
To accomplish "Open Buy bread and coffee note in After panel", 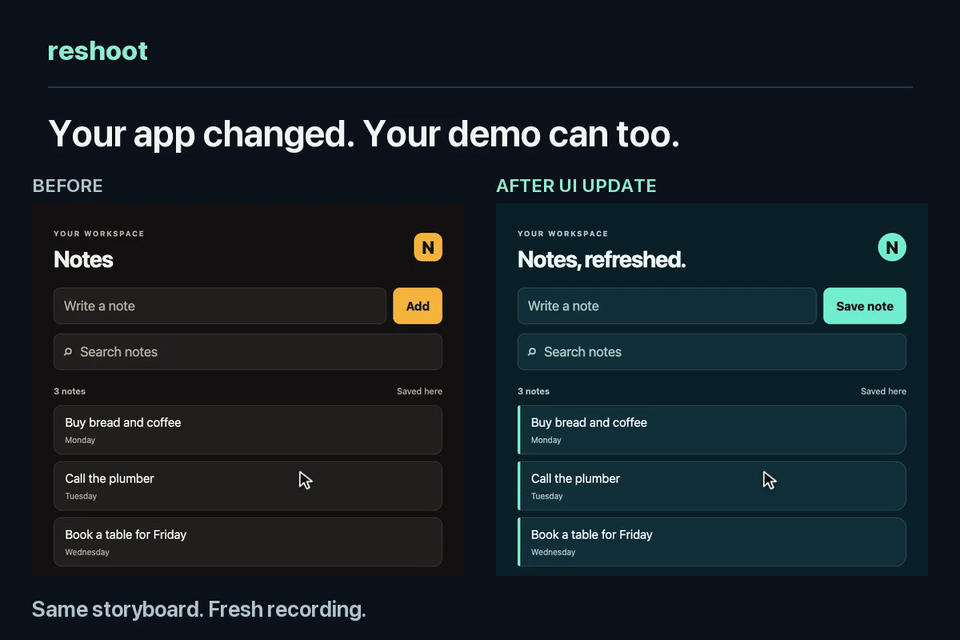I will (x=712, y=429).
